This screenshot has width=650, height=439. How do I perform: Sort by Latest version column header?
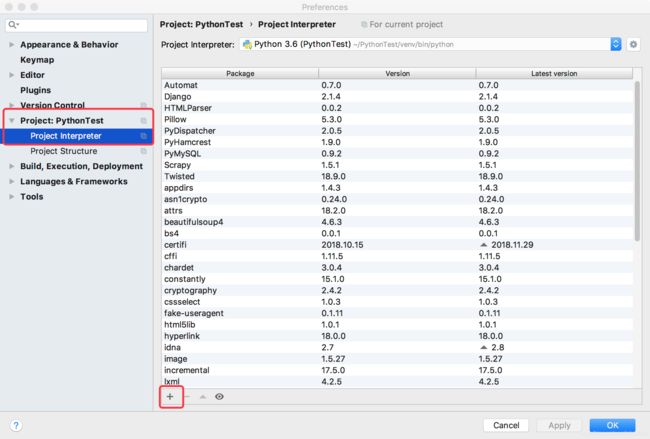(554, 73)
